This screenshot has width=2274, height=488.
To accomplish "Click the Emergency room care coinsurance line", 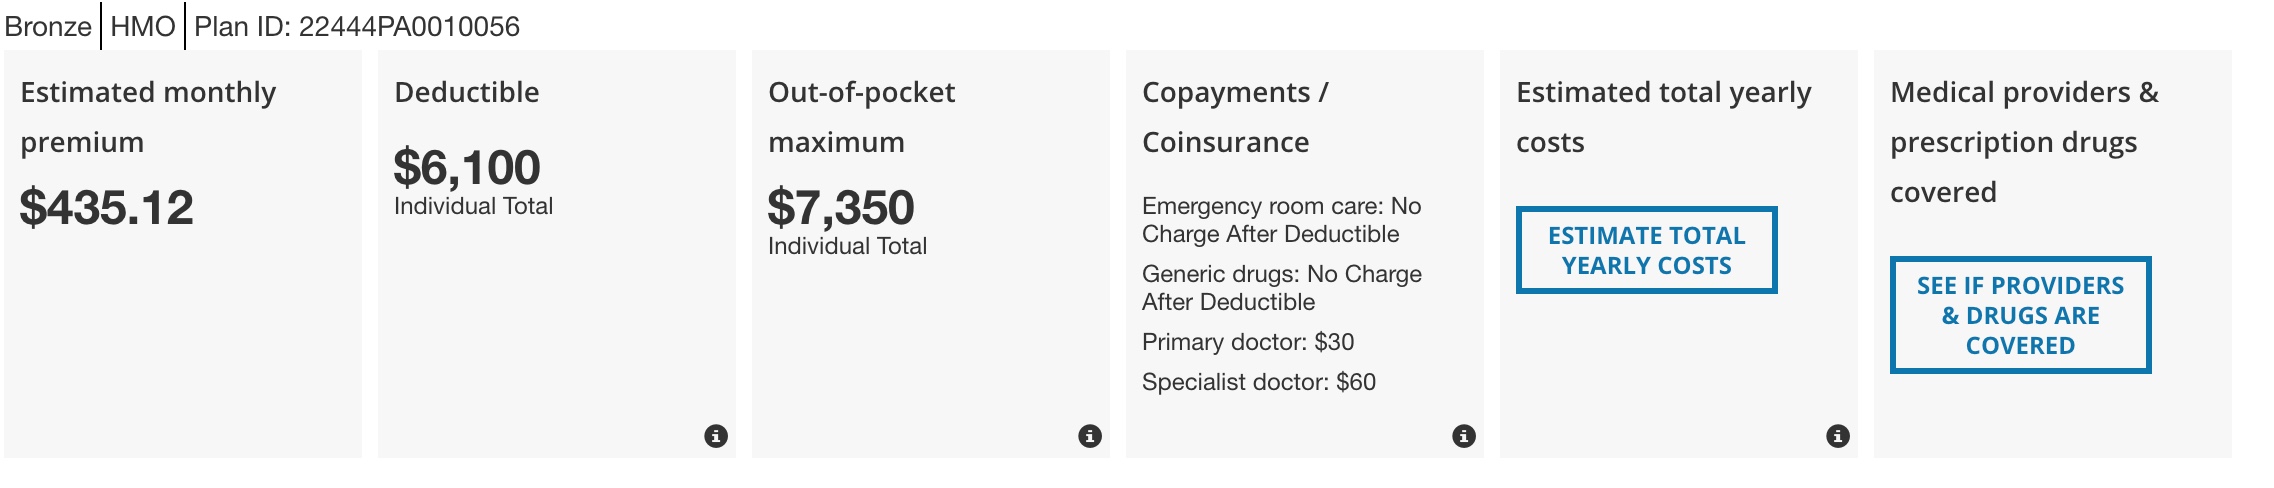I will (1281, 220).
